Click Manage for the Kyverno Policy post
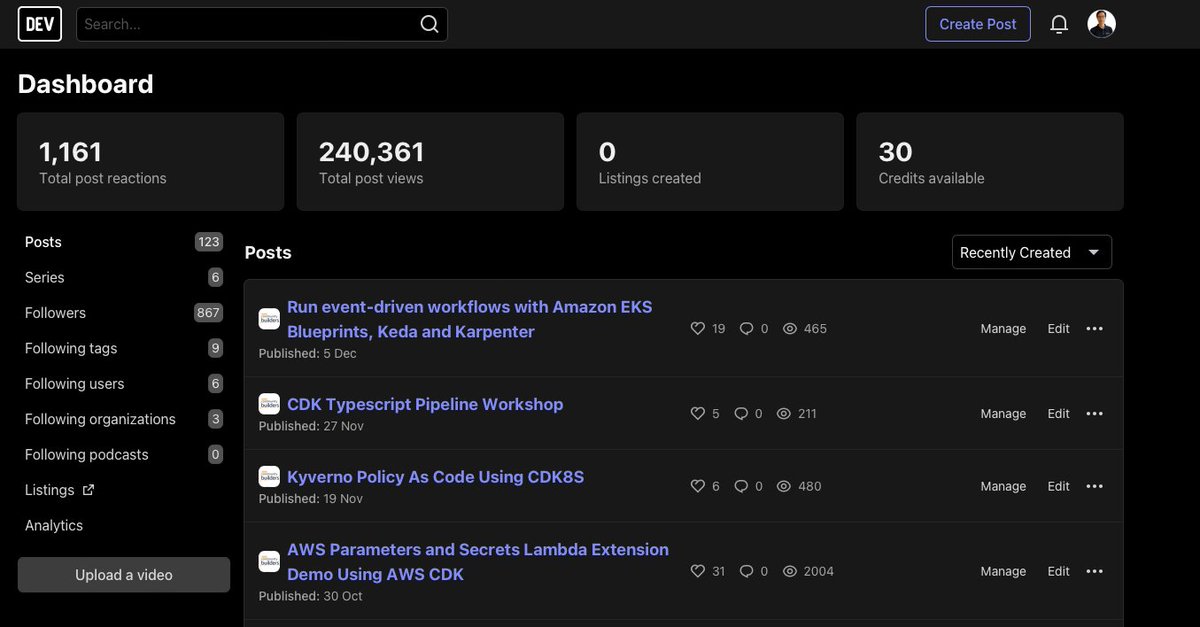This screenshot has height=627, width=1200. (1003, 486)
